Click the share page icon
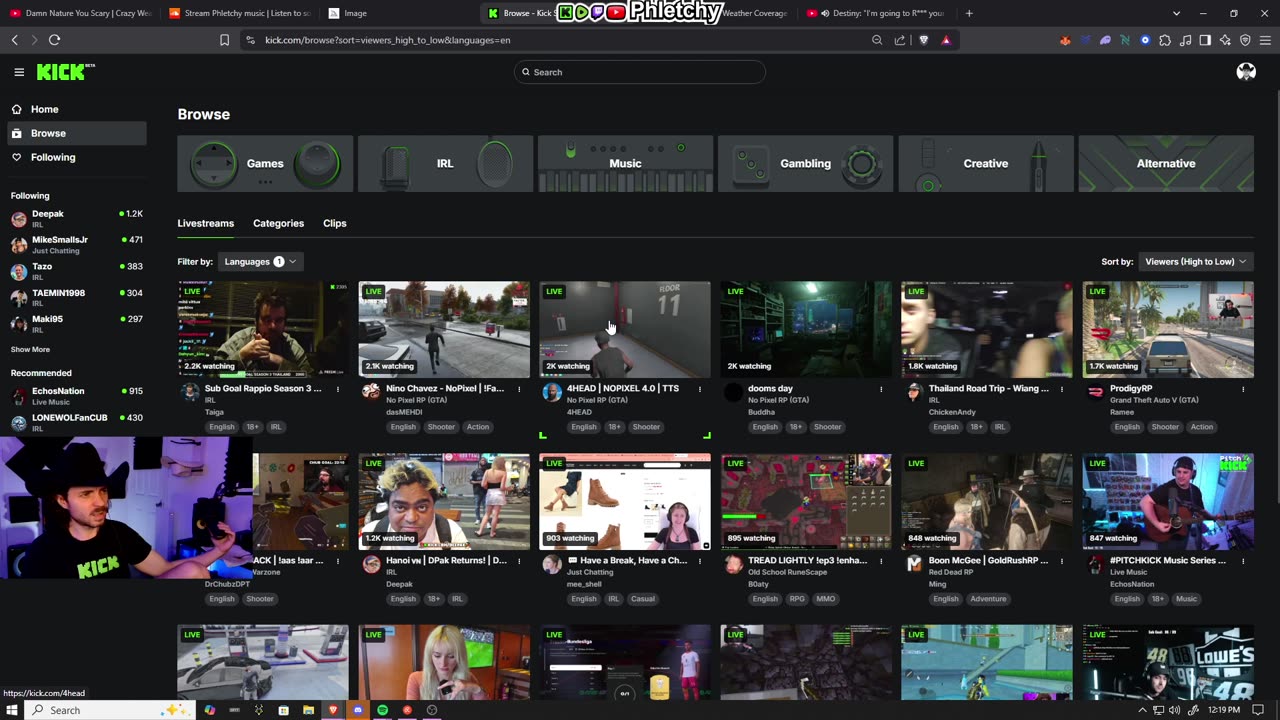 (900, 40)
